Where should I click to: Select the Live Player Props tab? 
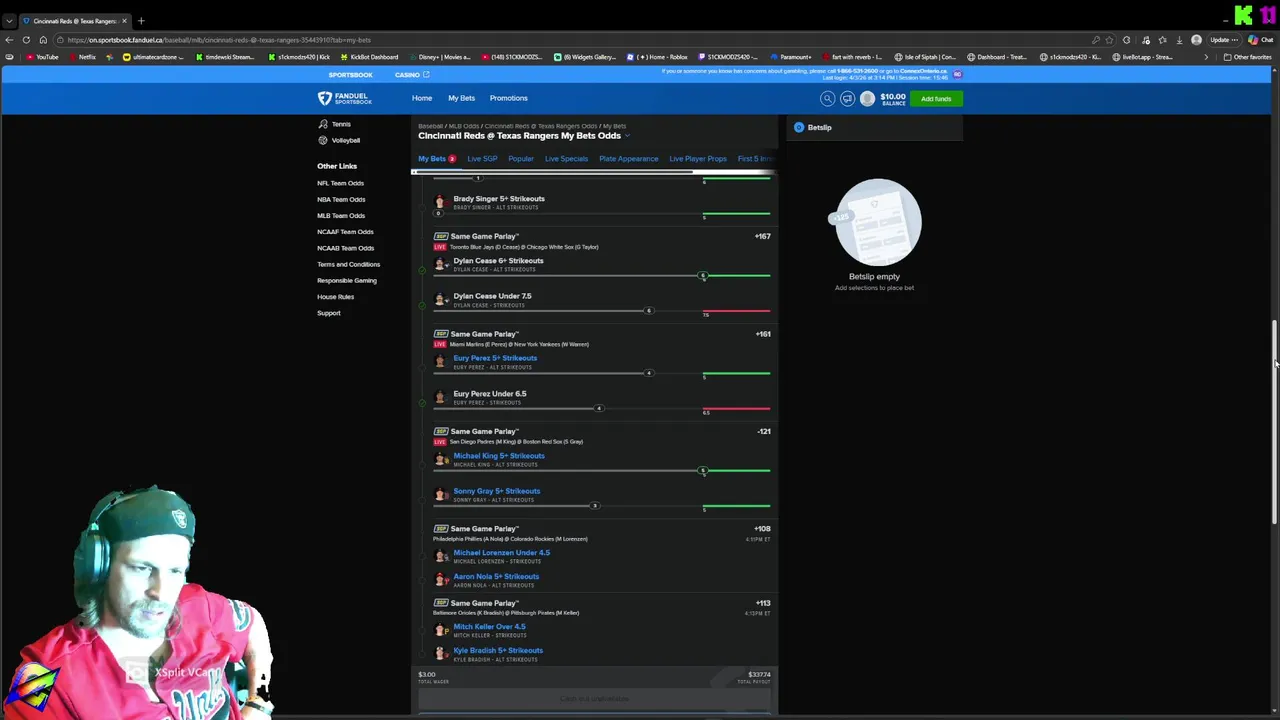point(698,159)
